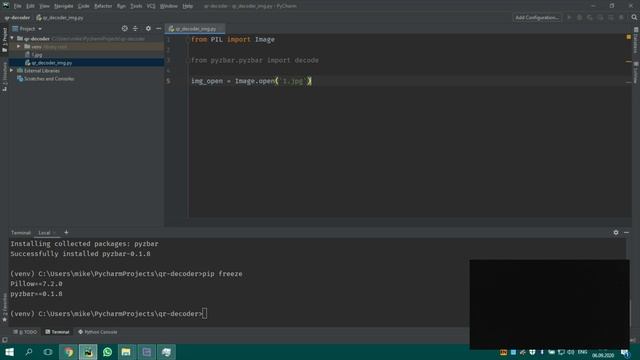The height and width of the screenshot is (360, 640).
Task: Toggle the SciView tool window stripe button
Action: [636, 72]
